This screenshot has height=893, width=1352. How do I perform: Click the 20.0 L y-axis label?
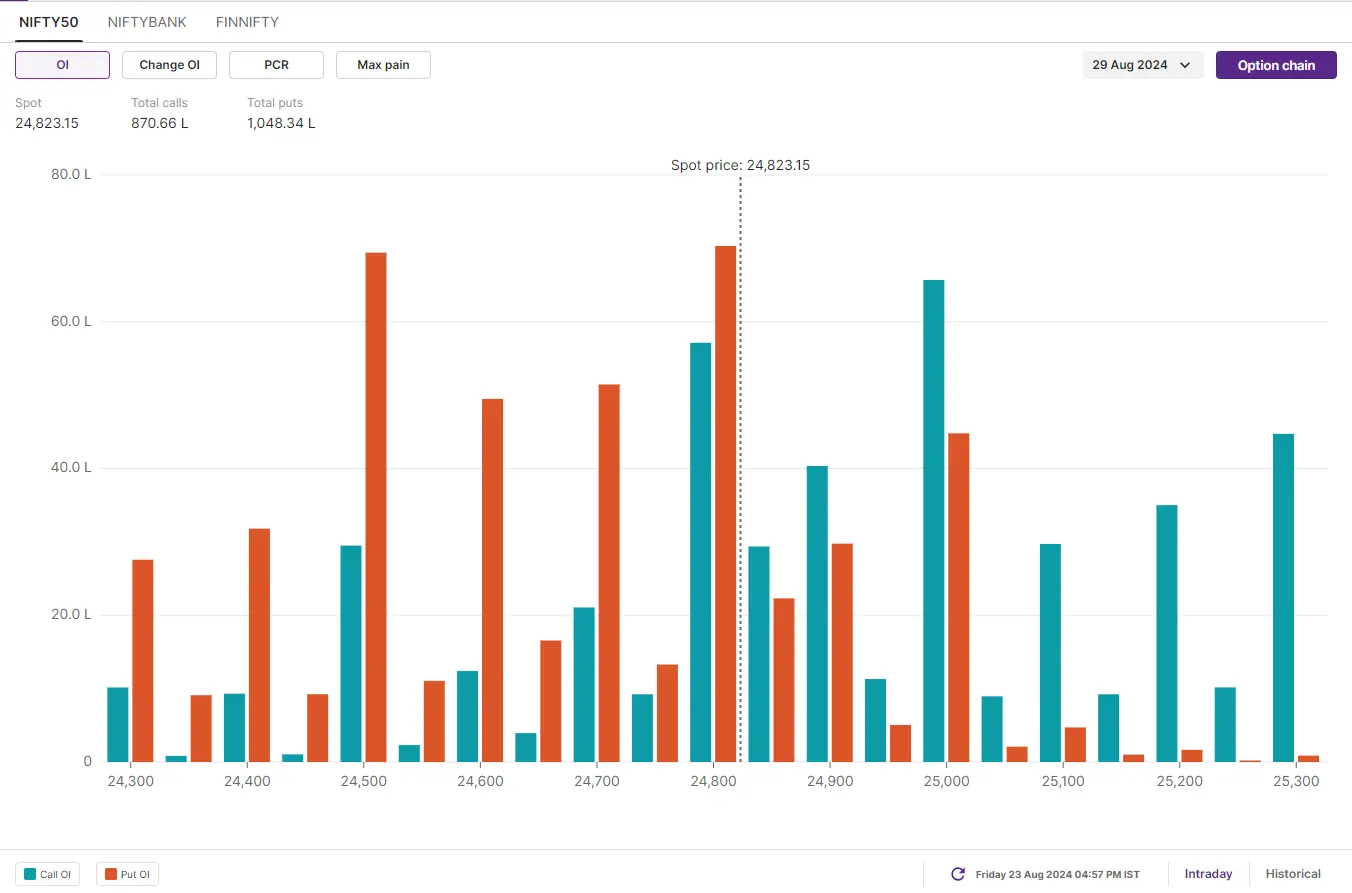71,615
